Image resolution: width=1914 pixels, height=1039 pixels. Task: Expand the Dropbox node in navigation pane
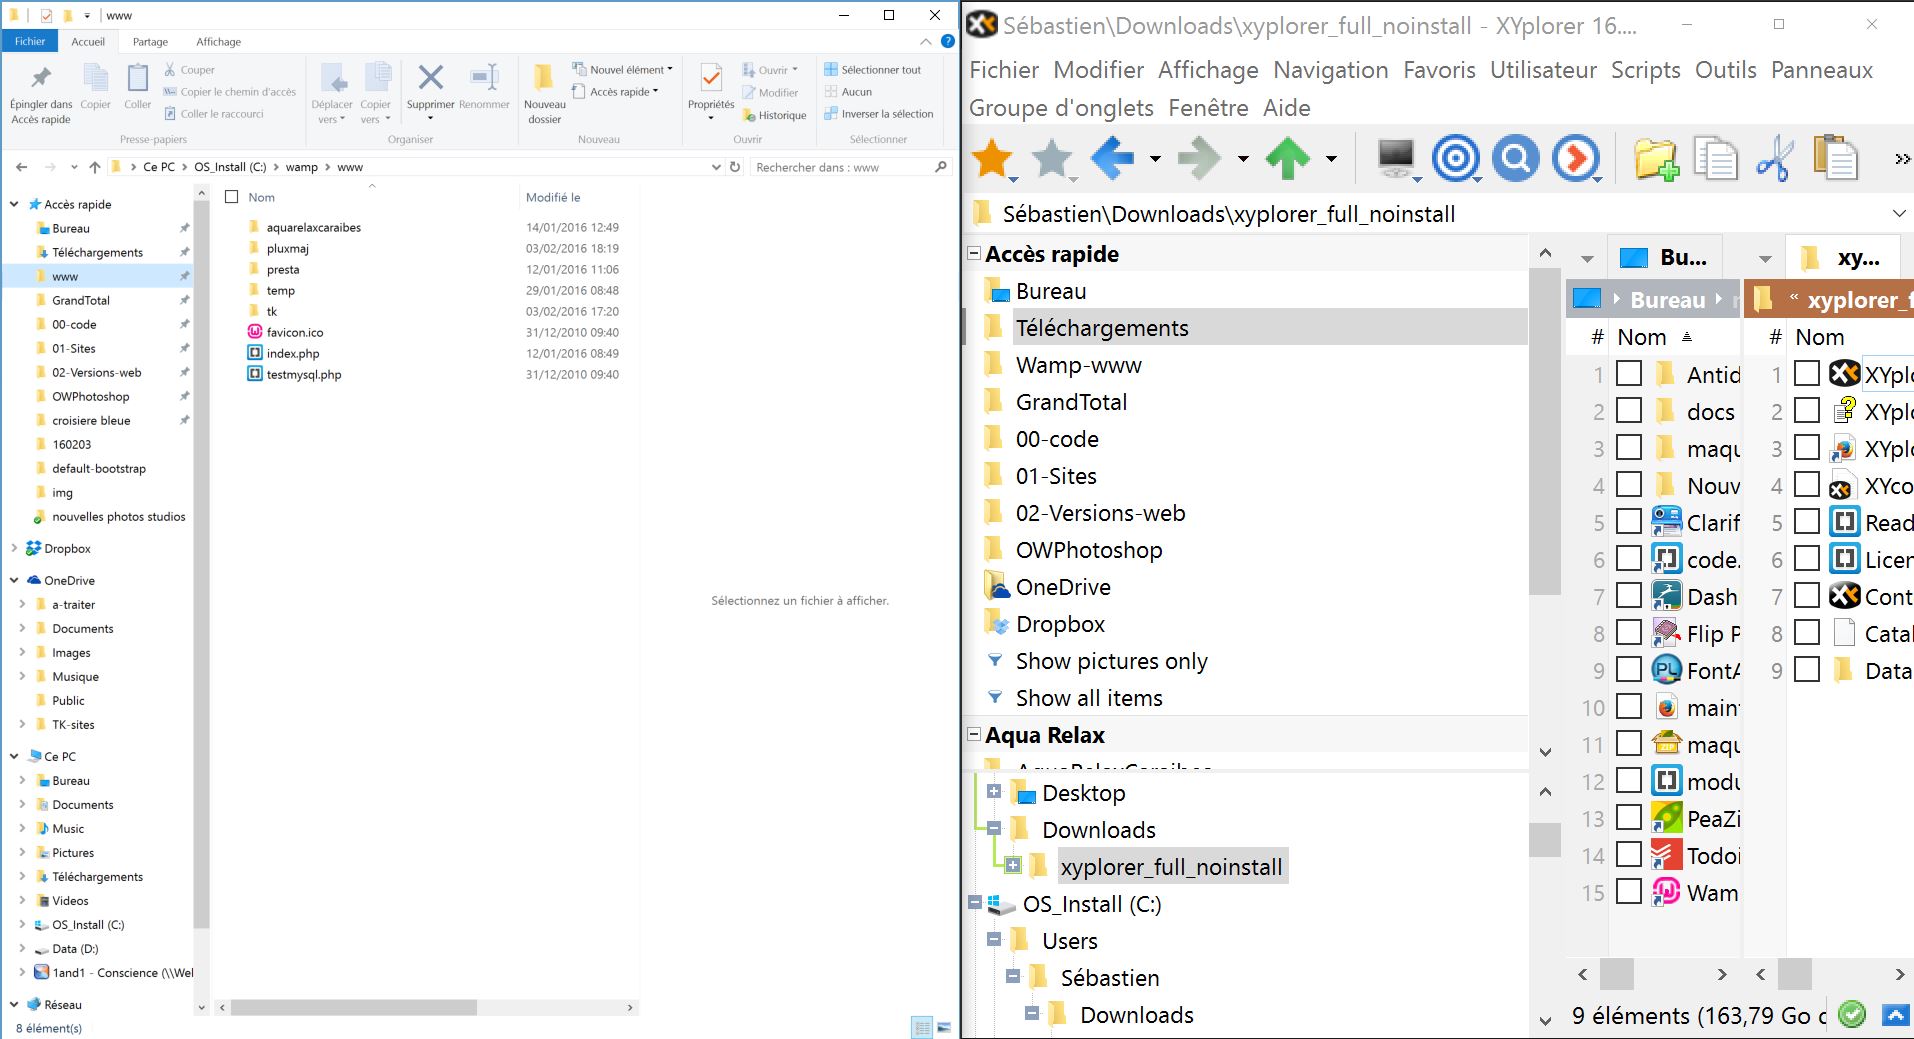tap(14, 549)
